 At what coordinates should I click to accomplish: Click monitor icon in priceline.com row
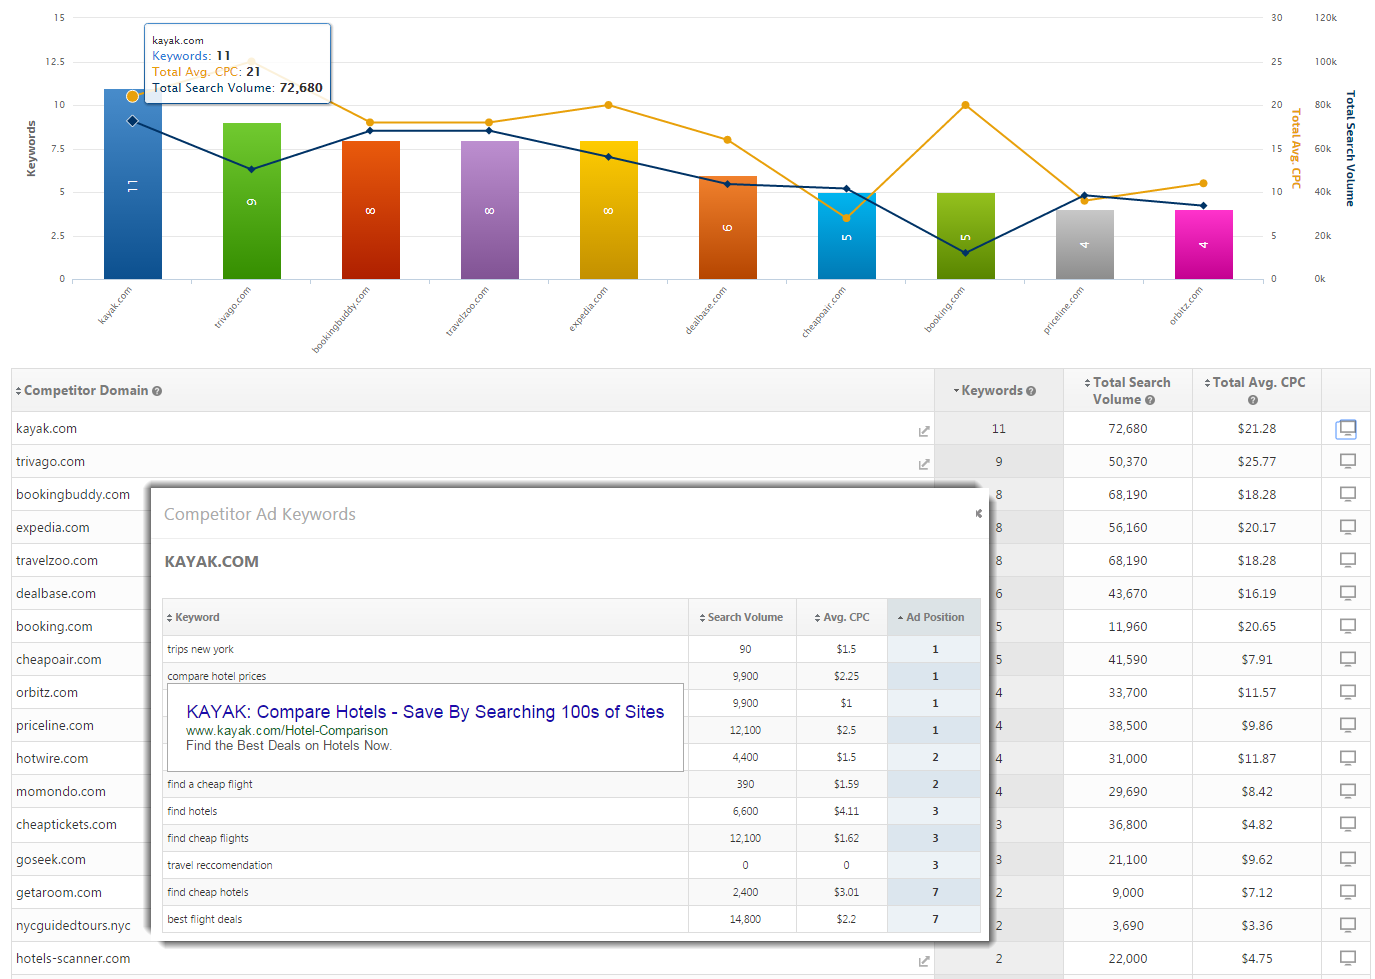click(1347, 725)
